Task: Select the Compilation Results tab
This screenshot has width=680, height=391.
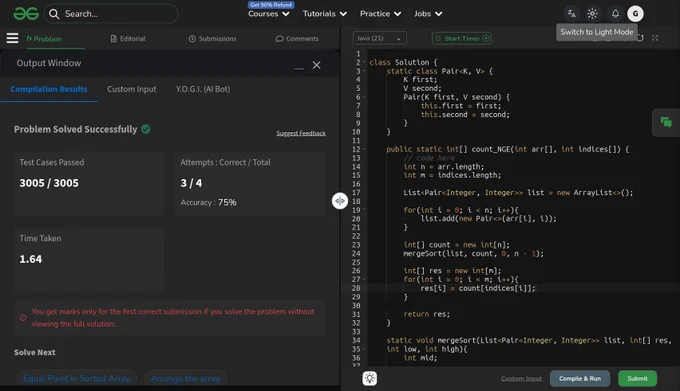Action: click(49, 89)
